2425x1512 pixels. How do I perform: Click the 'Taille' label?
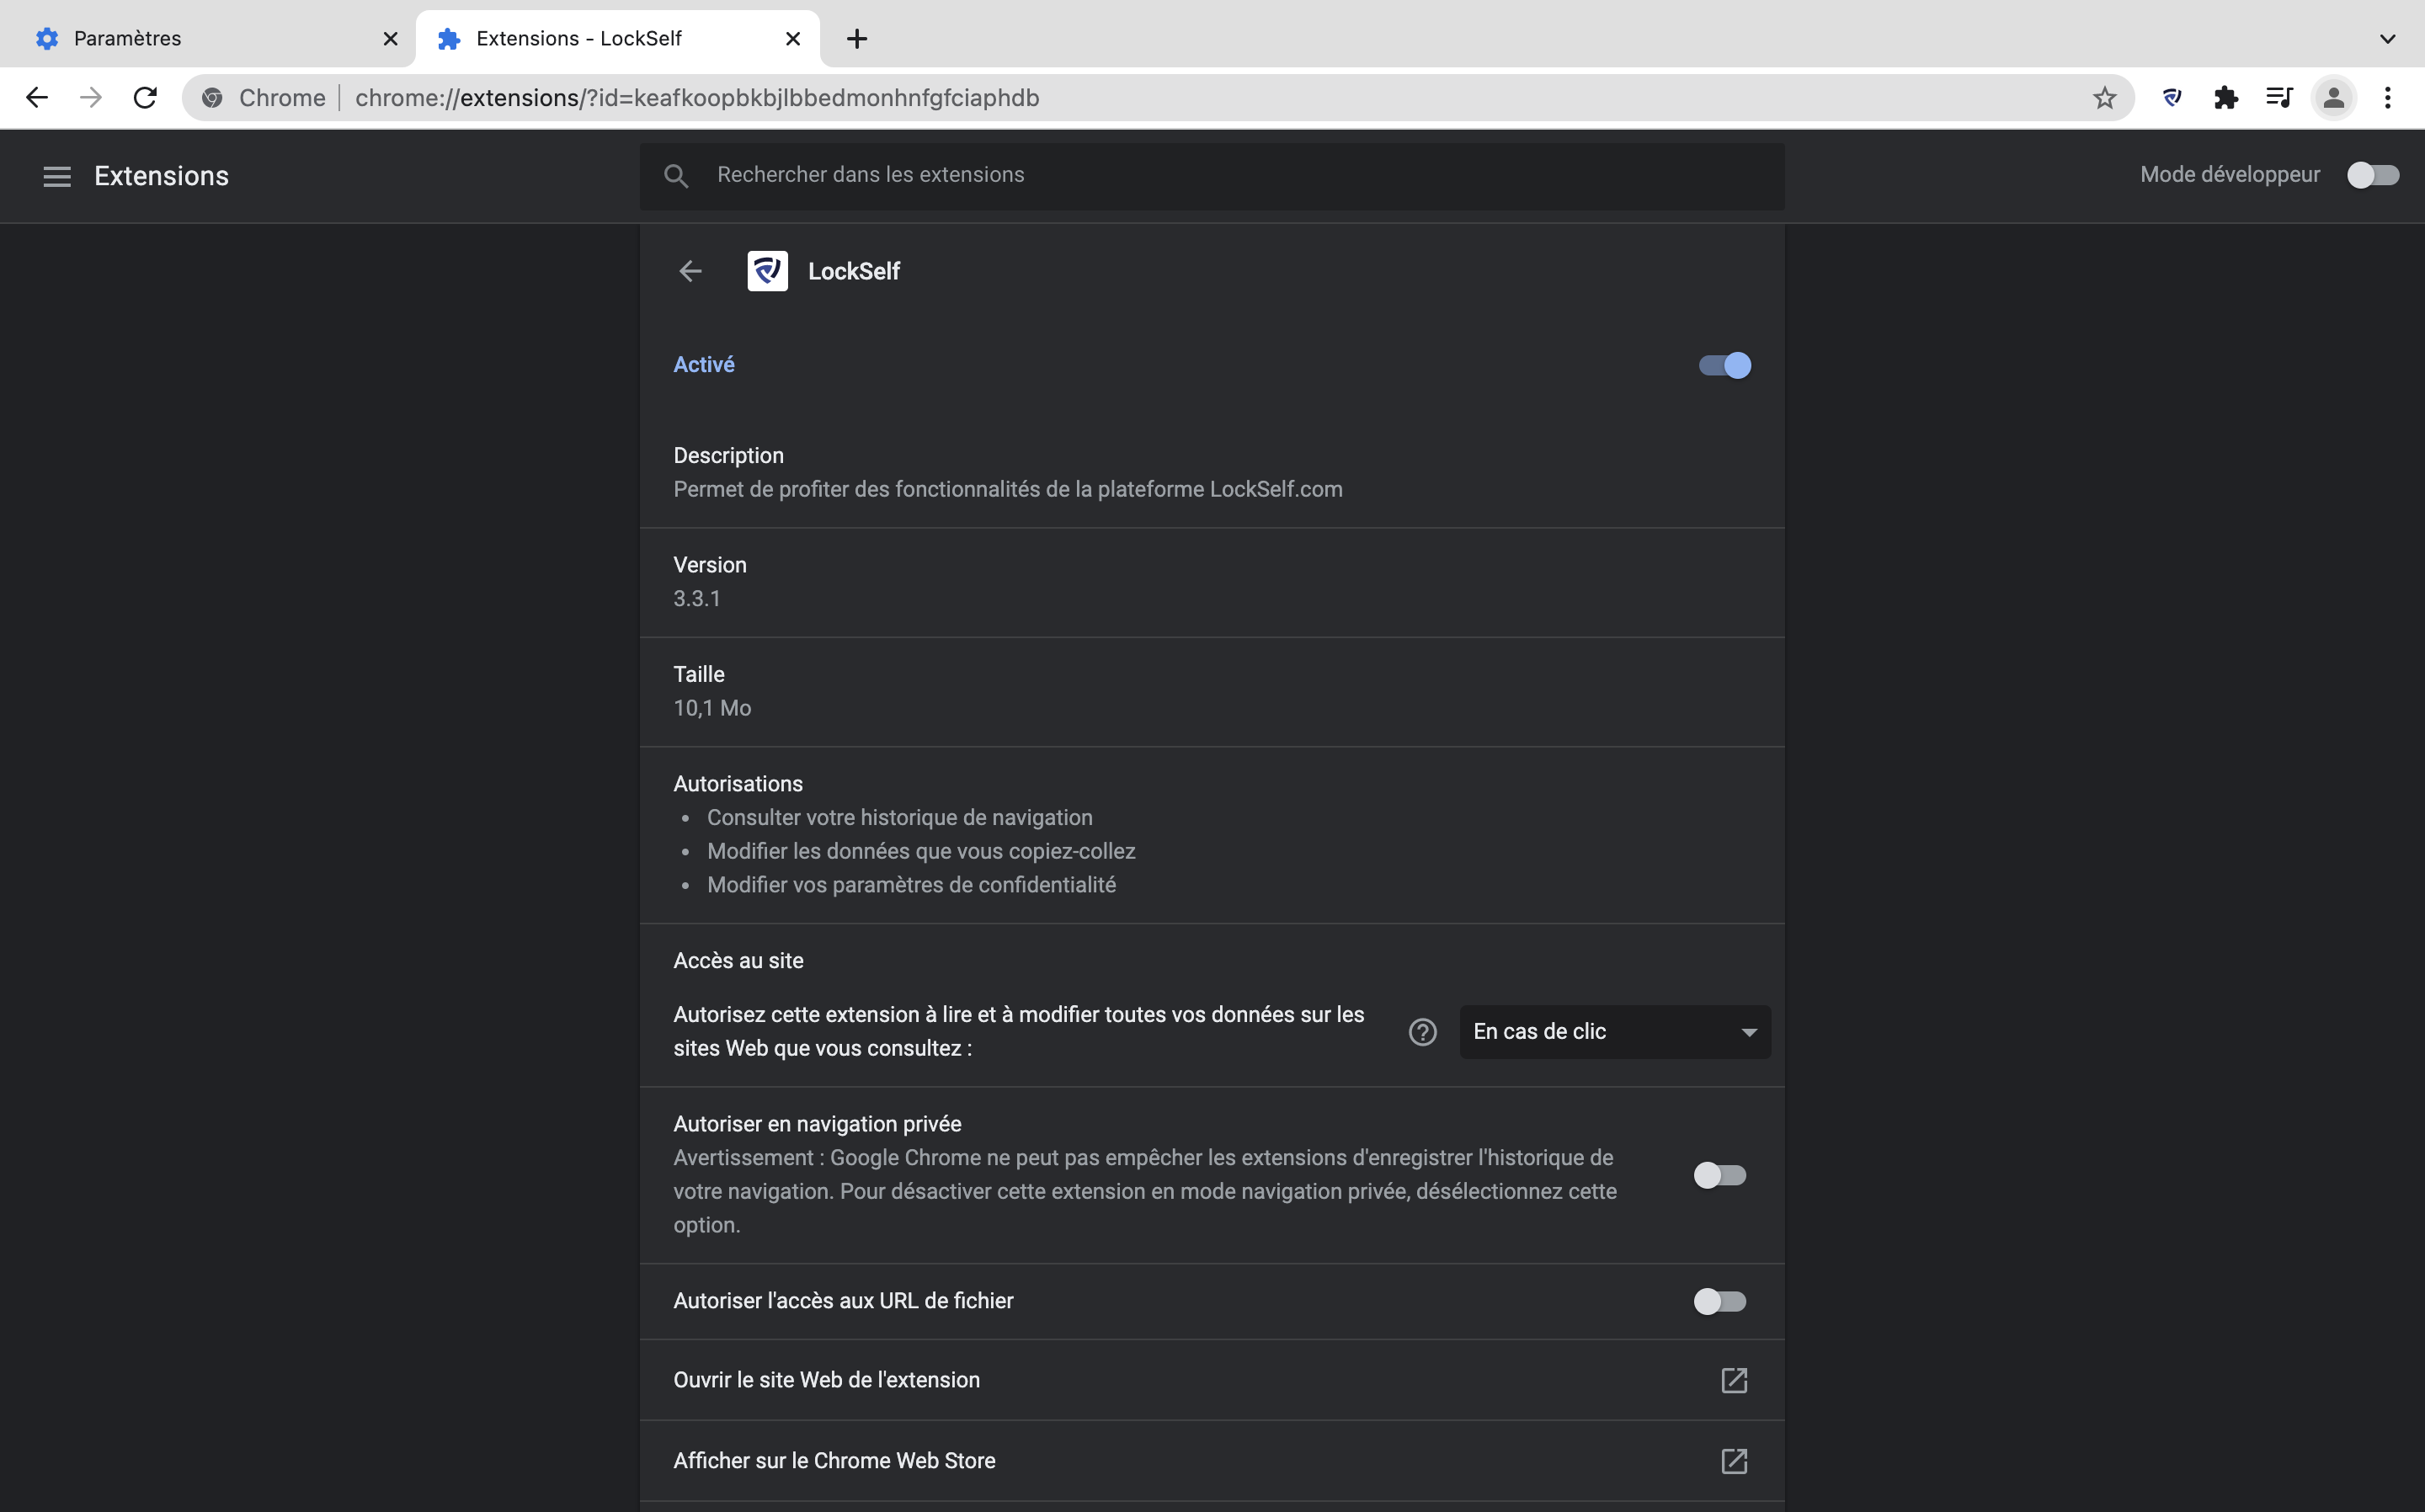[699, 675]
